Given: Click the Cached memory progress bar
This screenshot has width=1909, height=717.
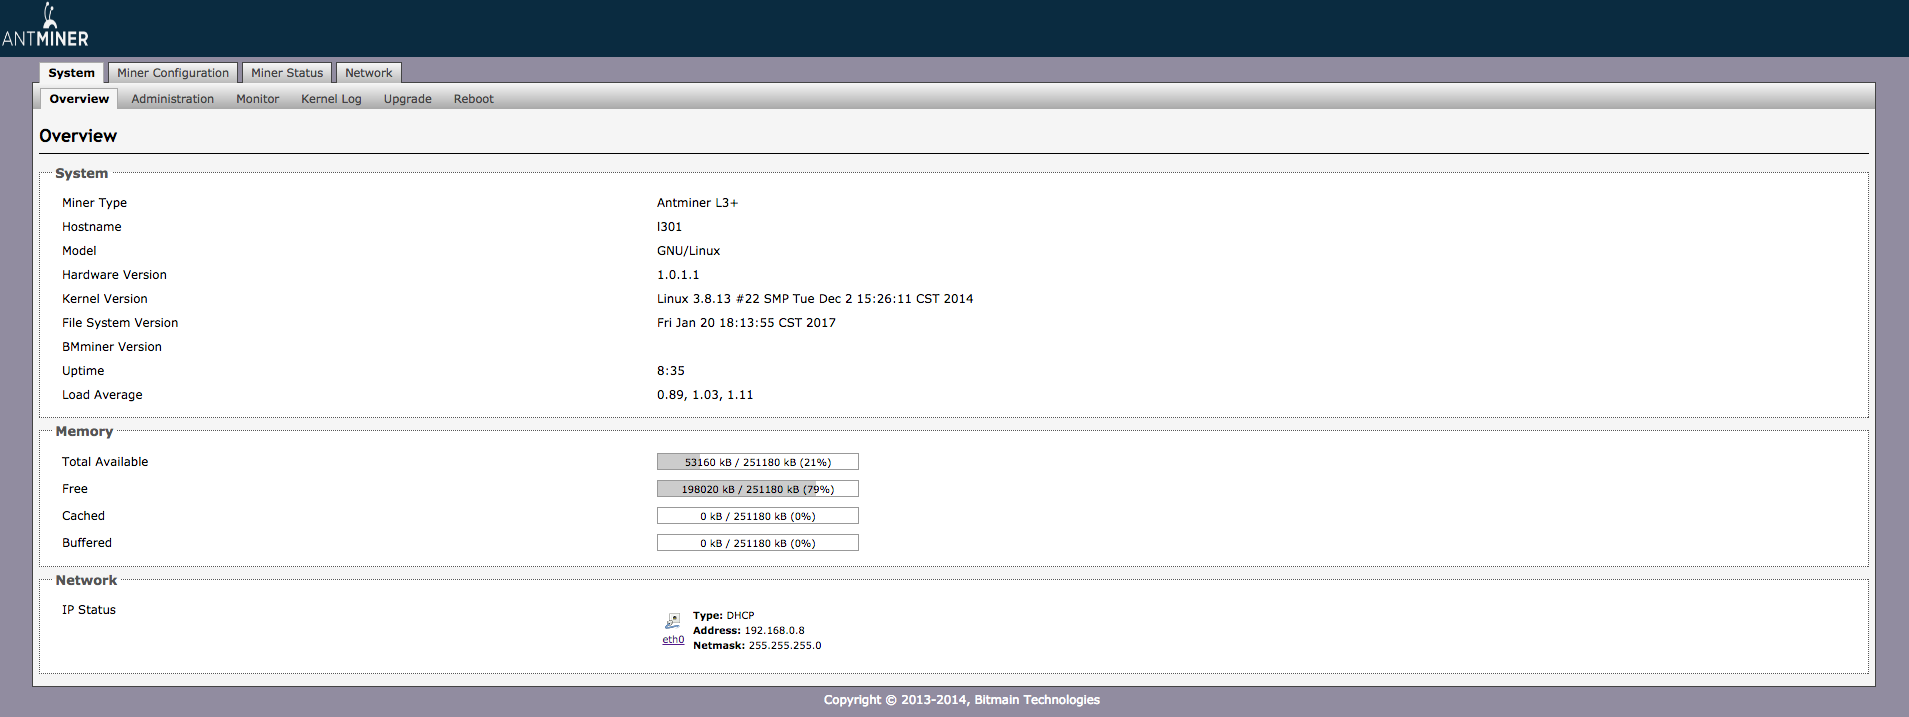Looking at the screenshot, I should [757, 516].
